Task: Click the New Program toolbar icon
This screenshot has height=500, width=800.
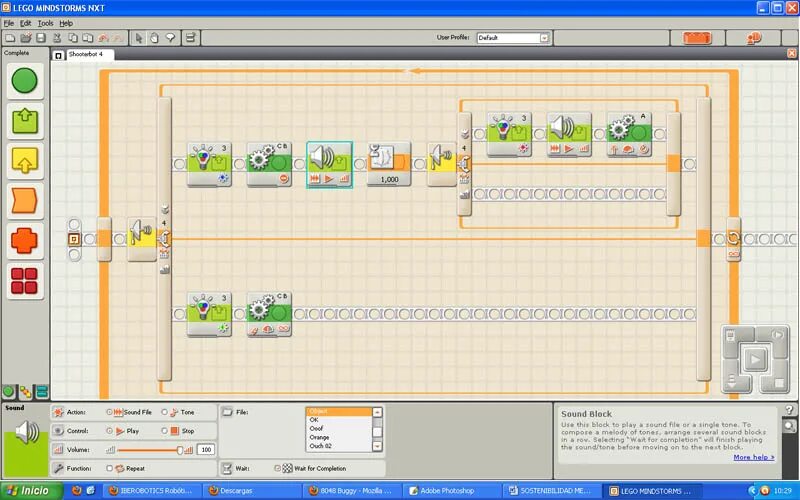Action: coord(10,38)
